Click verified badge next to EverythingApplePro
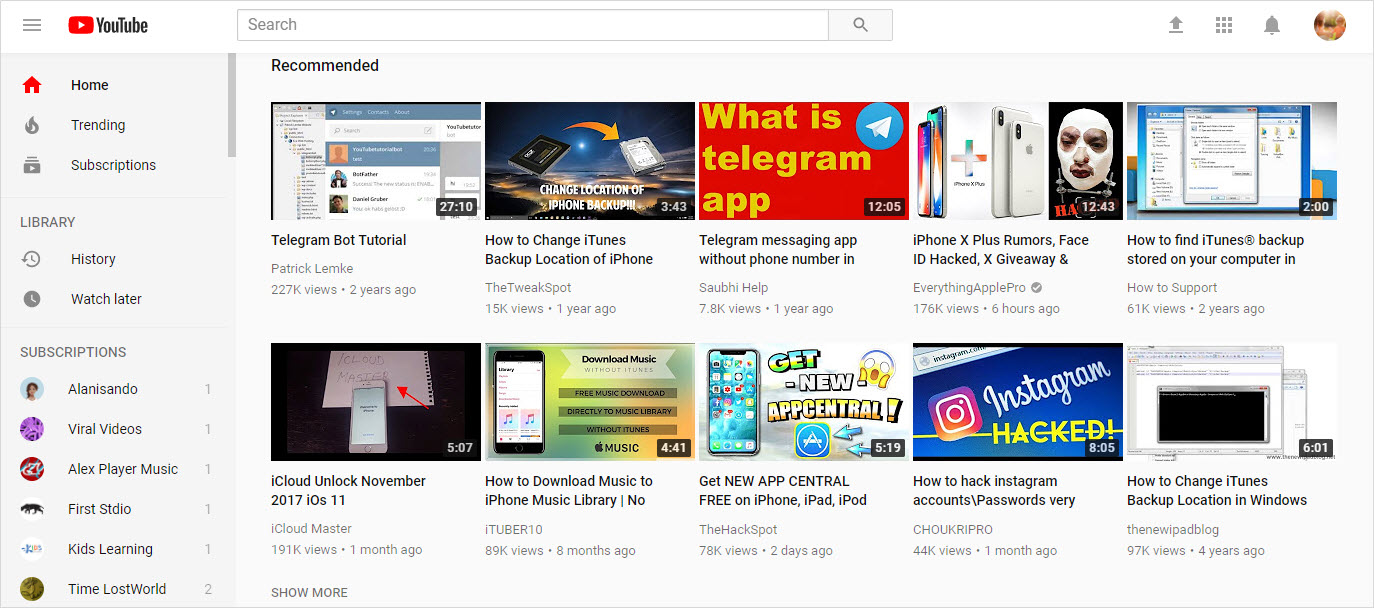 click(x=1036, y=288)
